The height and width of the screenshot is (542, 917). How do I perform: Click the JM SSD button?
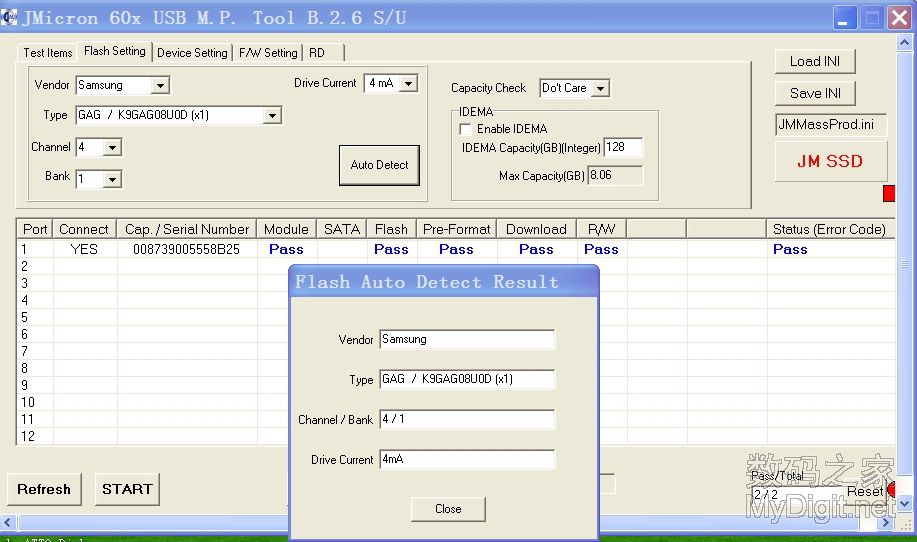click(x=830, y=161)
